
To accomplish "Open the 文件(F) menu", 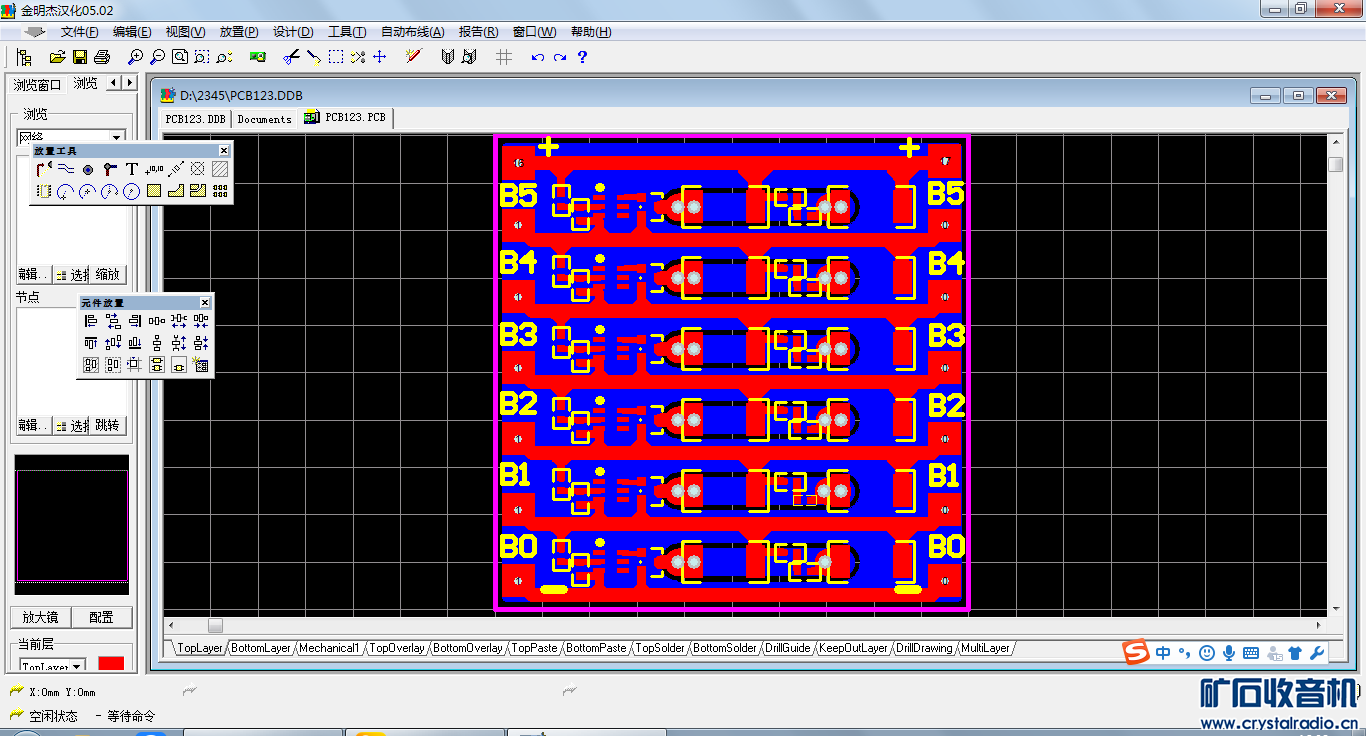I will click(79, 32).
